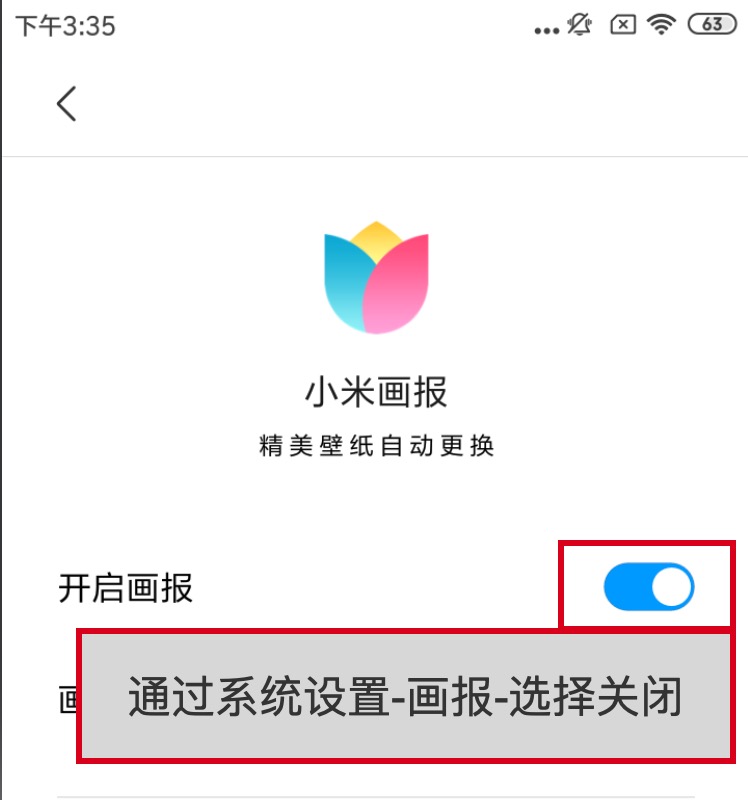
Task: Click the subtitle 精美壁纸自动更换
Action: tap(376, 445)
